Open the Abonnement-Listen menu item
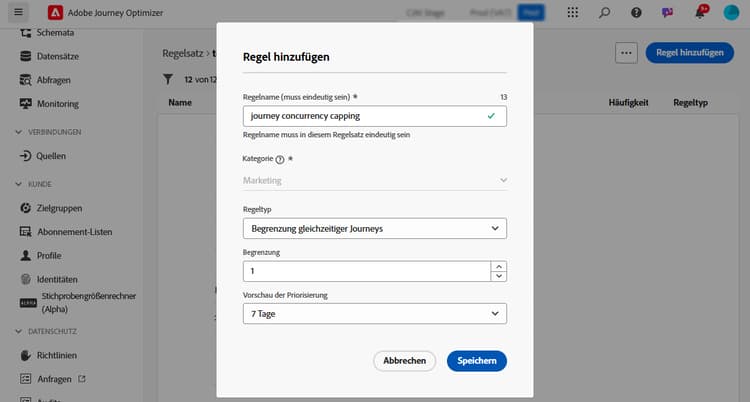 tap(75, 232)
